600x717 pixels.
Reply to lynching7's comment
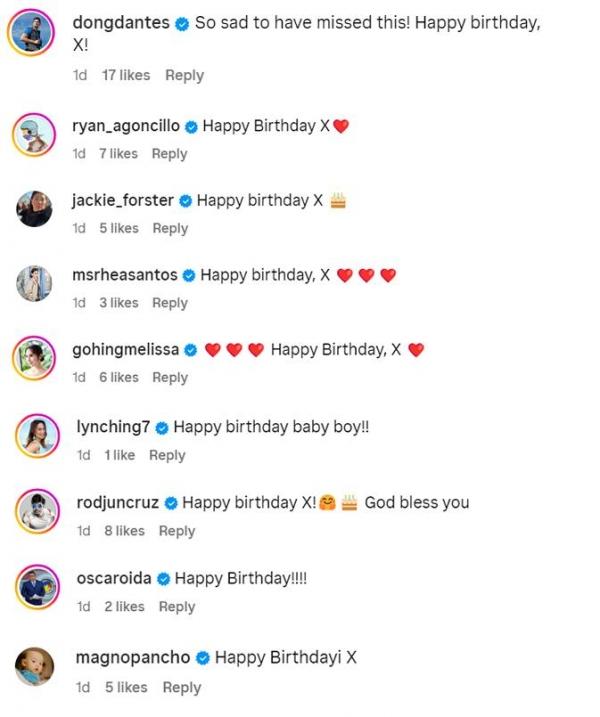pyautogui.click(x=167, y=455)
